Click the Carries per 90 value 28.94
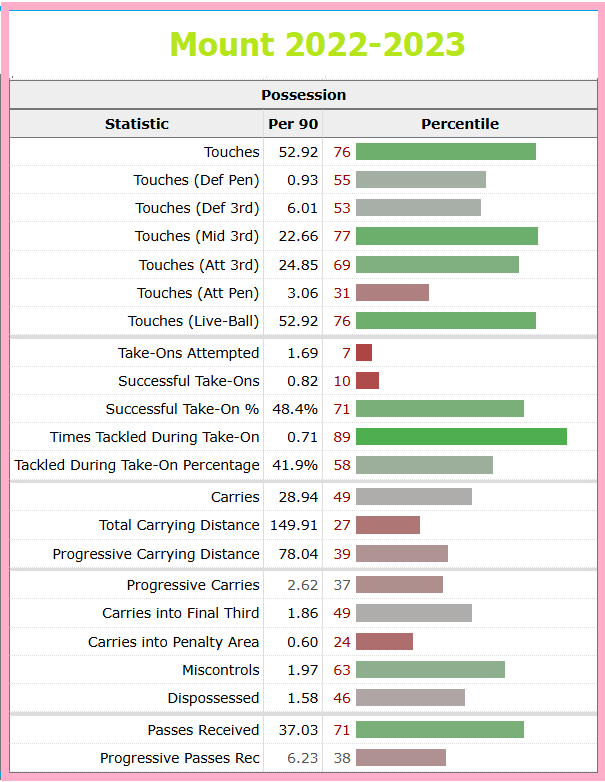The width and height of the screenshot is (605, 782). tap(298, 497)
